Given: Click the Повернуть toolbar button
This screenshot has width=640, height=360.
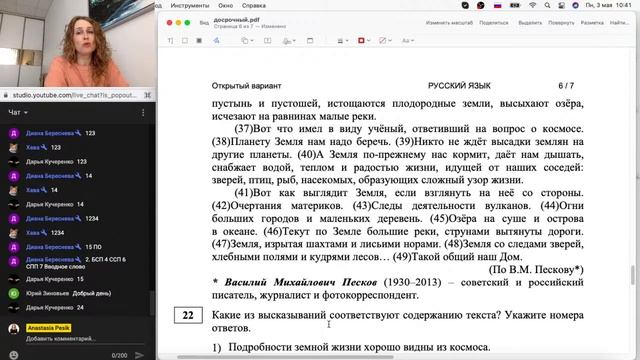Looking at the screenshot, I should (x=561, y=23).
